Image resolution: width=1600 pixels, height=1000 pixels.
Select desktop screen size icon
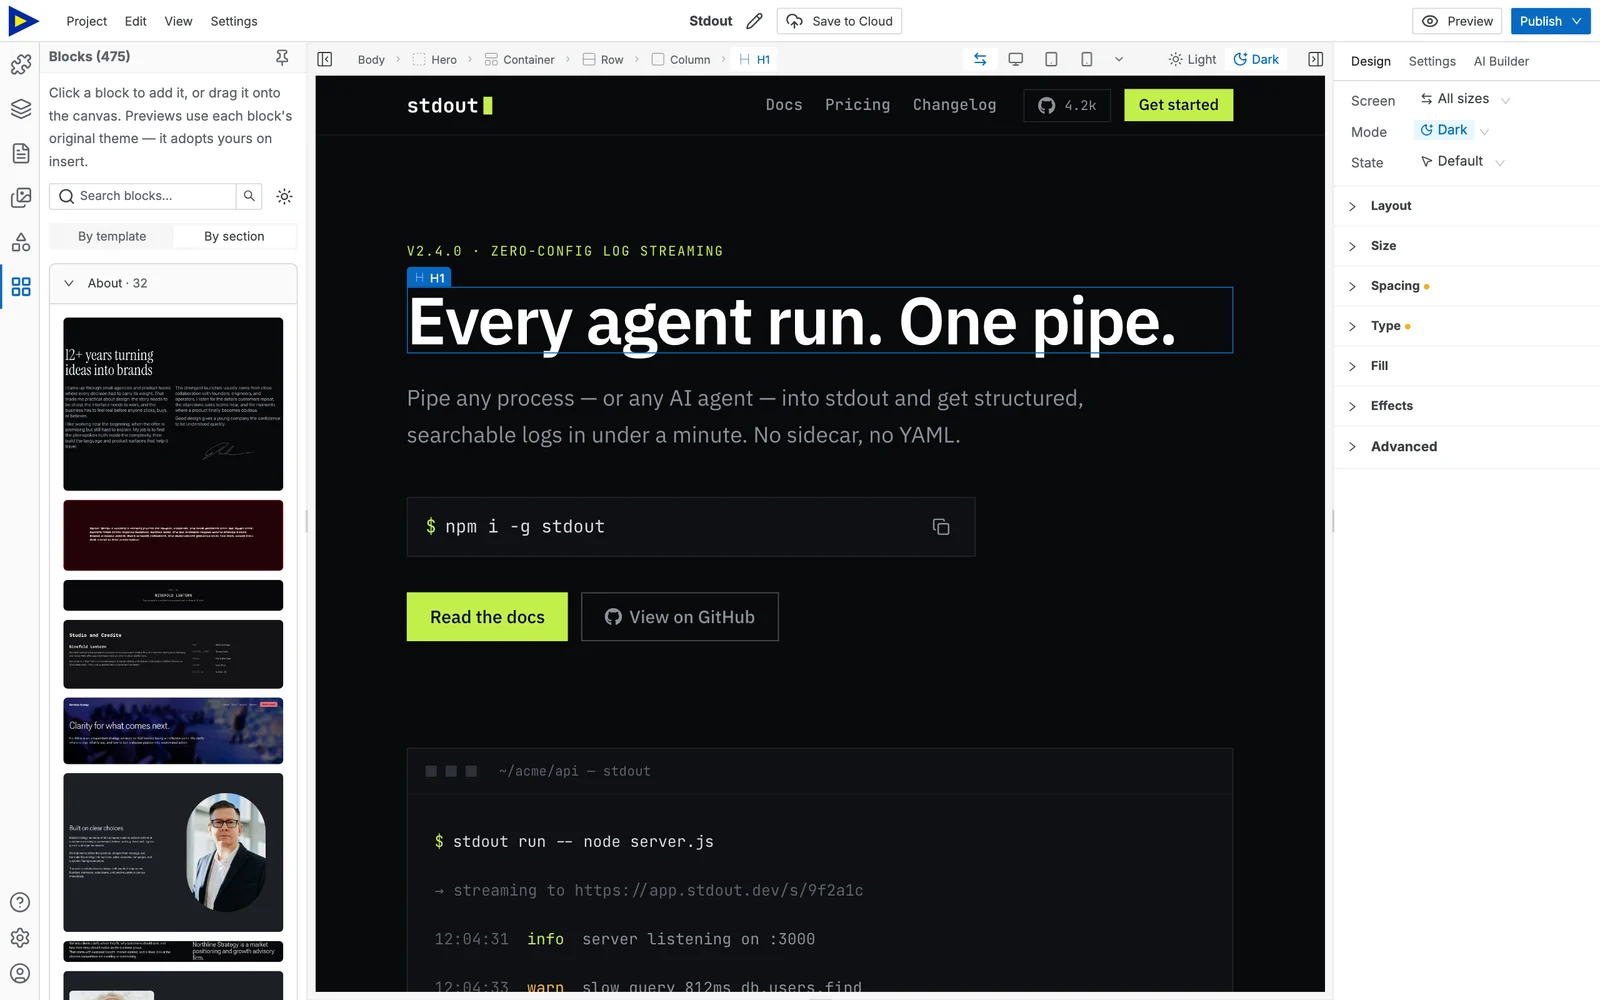(1016, 60)
